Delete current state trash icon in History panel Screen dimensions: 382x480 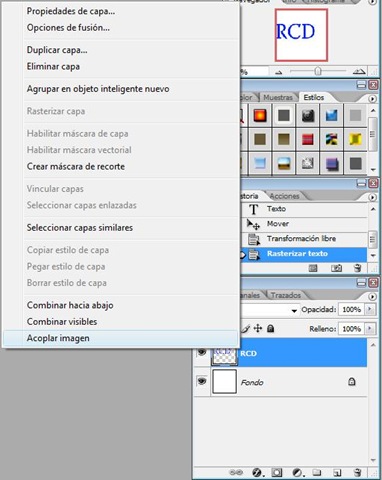(x=357, y=268)
